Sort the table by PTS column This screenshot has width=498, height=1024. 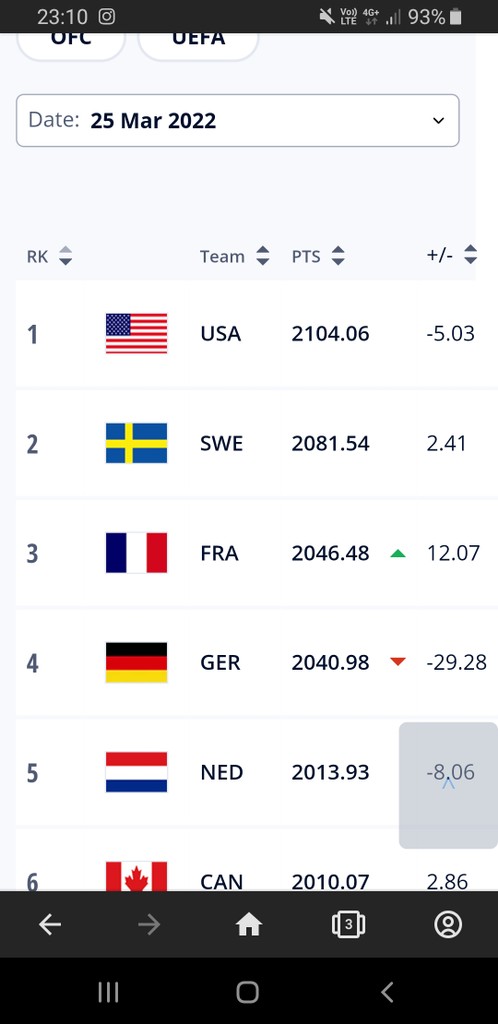318,256
